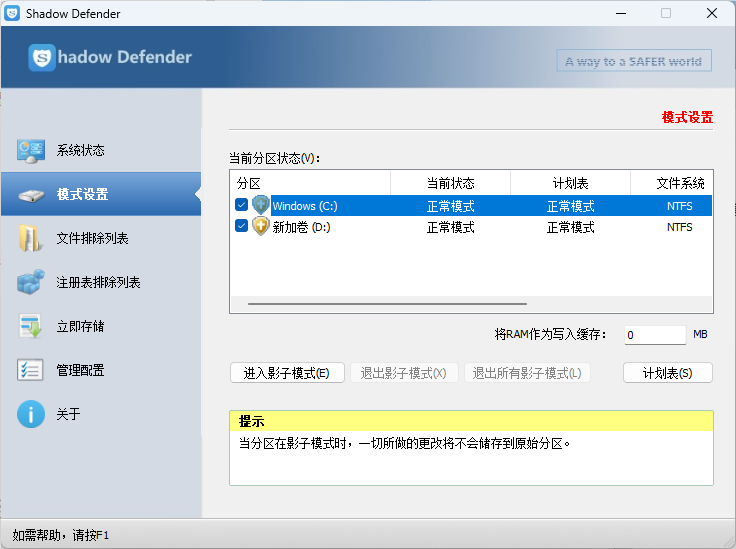Click 当前状态 cell 正常模式 for 新加卷 (D:)

tap(451, 228)
